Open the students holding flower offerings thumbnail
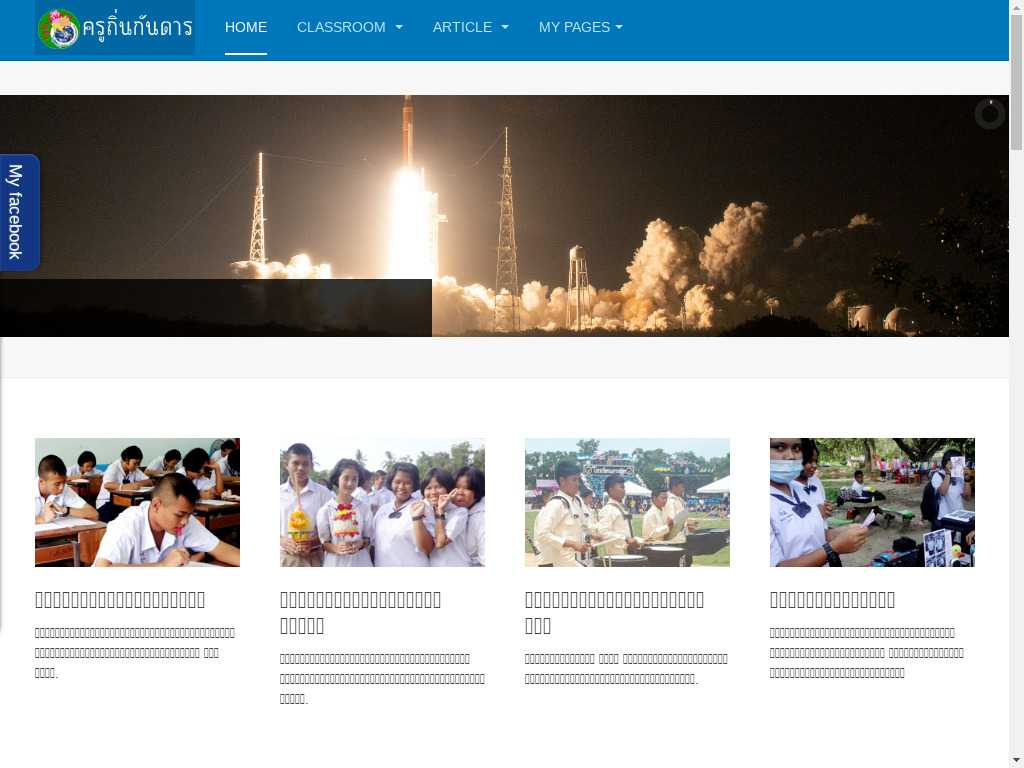Screen dimensions: 1024x768 (382, 502)
